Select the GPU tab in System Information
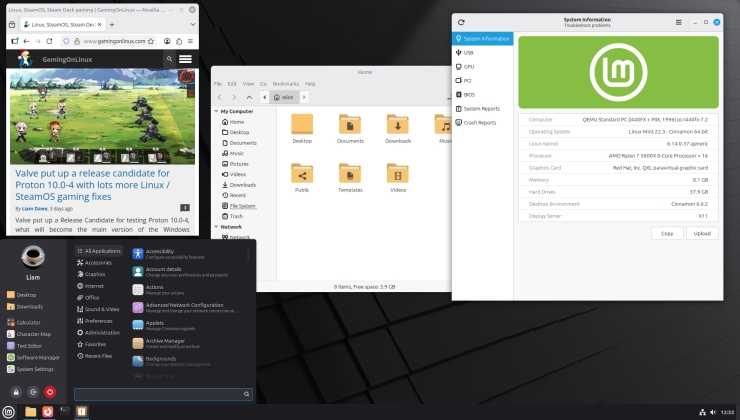 click(x=469, y=66)
